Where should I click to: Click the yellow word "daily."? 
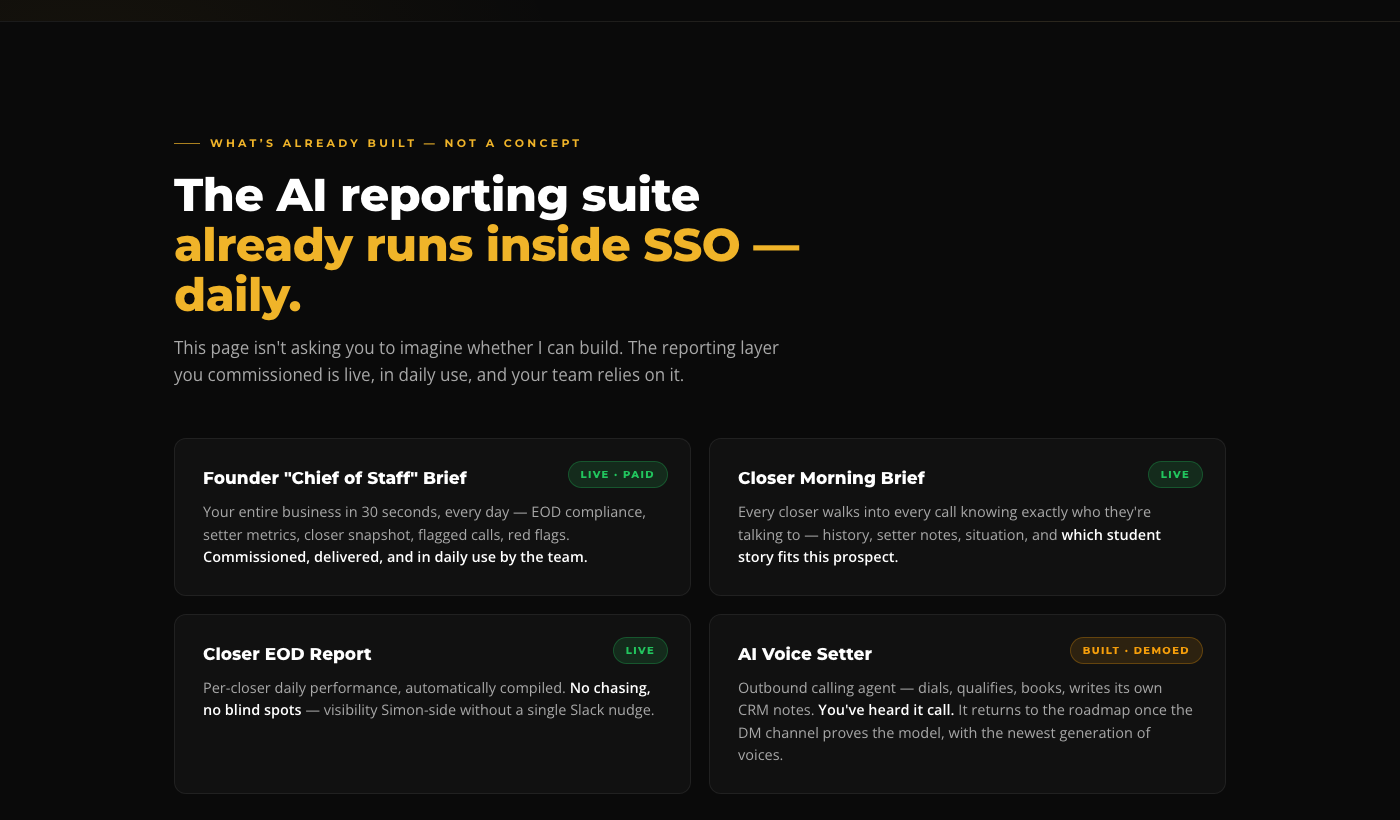pyautogui.click(x=238, y=296)
